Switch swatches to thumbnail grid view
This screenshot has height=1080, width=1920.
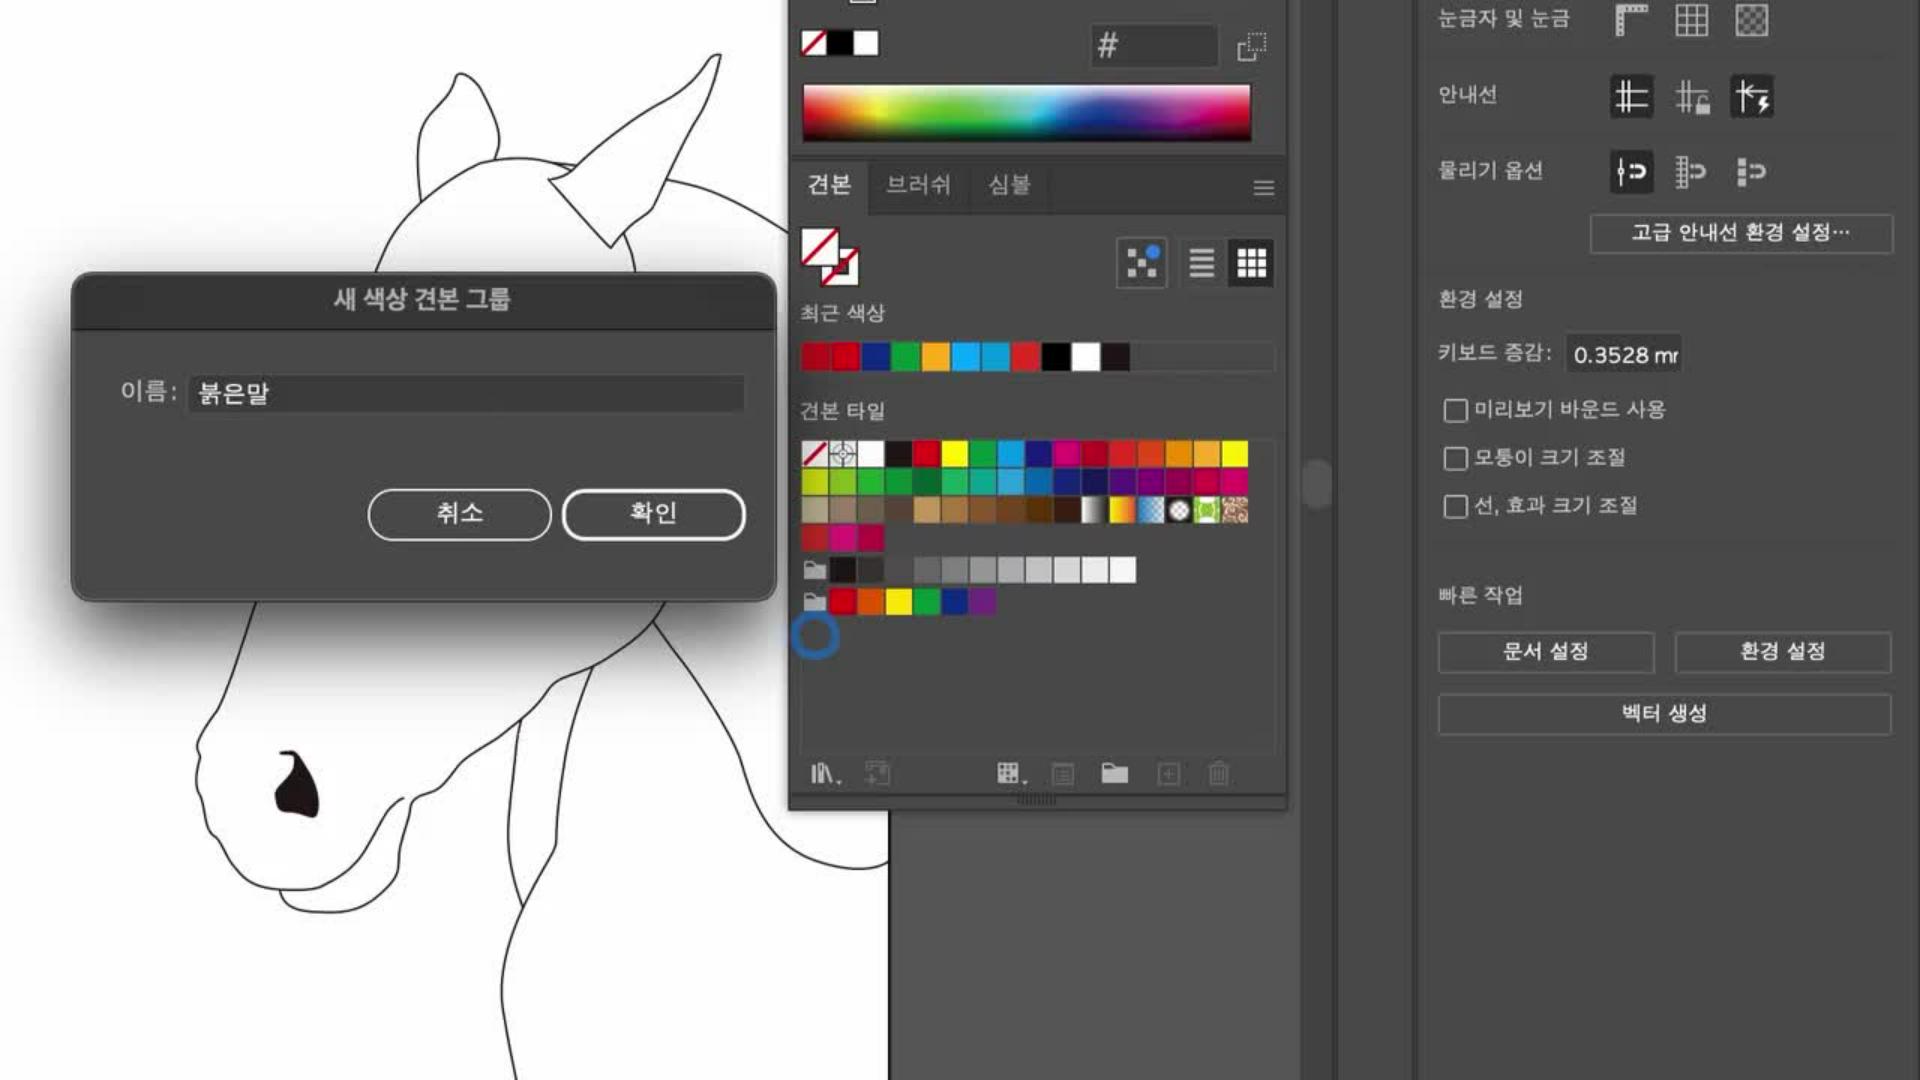tap(1251, 263)
